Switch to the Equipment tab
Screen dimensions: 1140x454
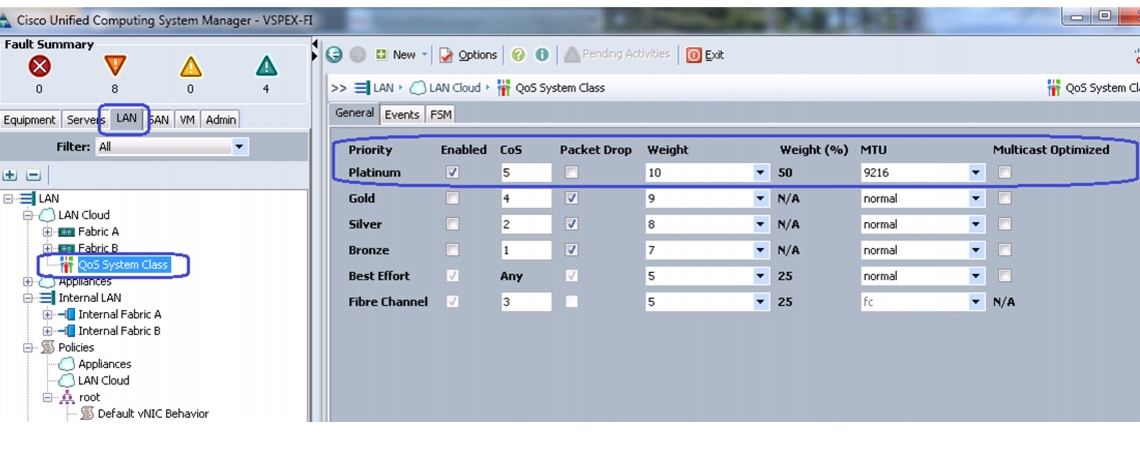tap(29, 120)
